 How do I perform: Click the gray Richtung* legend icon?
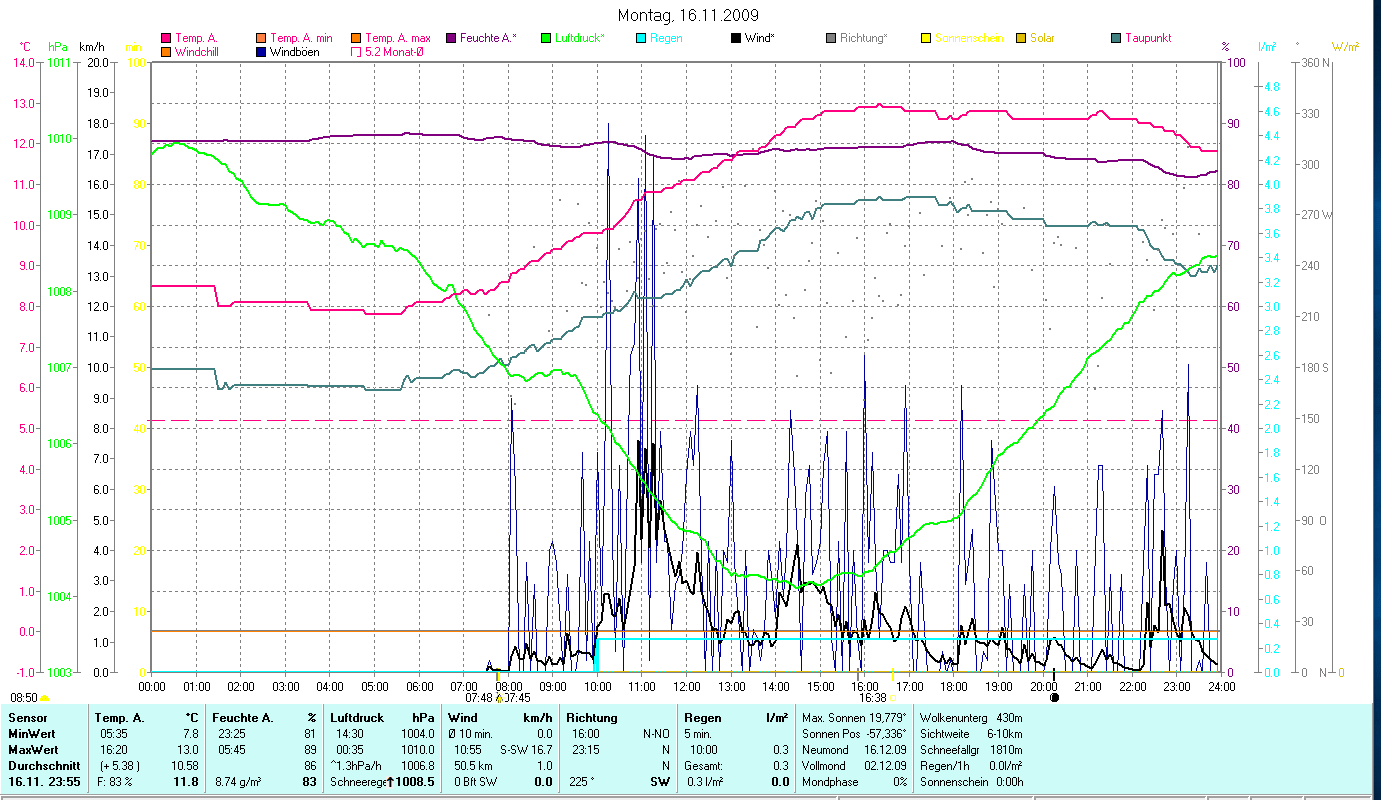coord(831,38)
